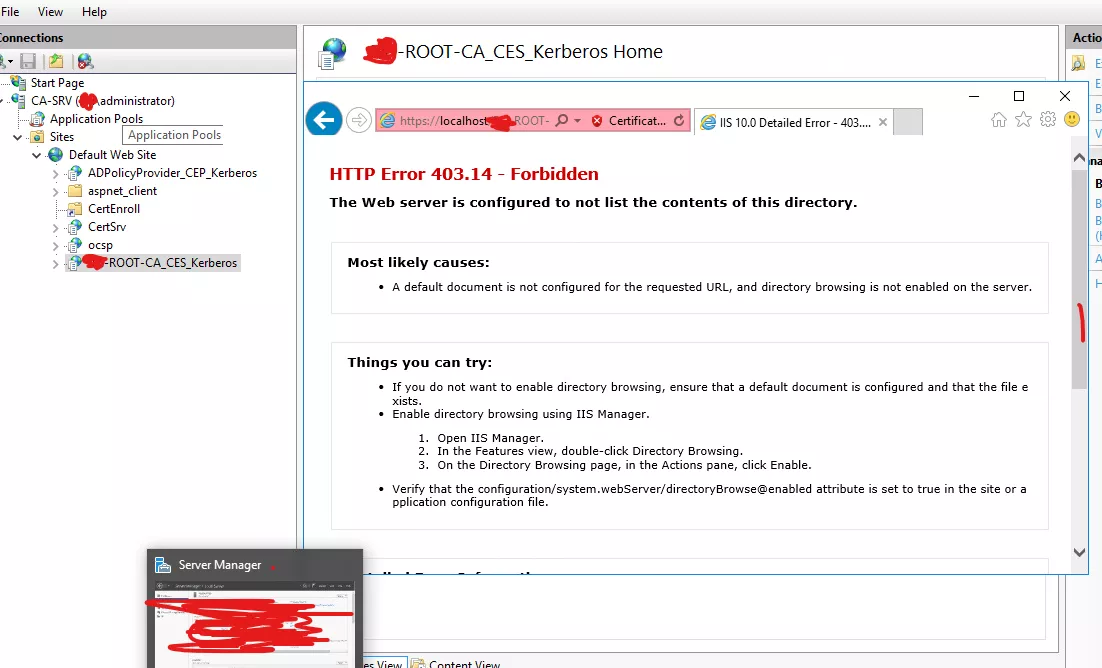Click the browser Home icon

[999, 120]
